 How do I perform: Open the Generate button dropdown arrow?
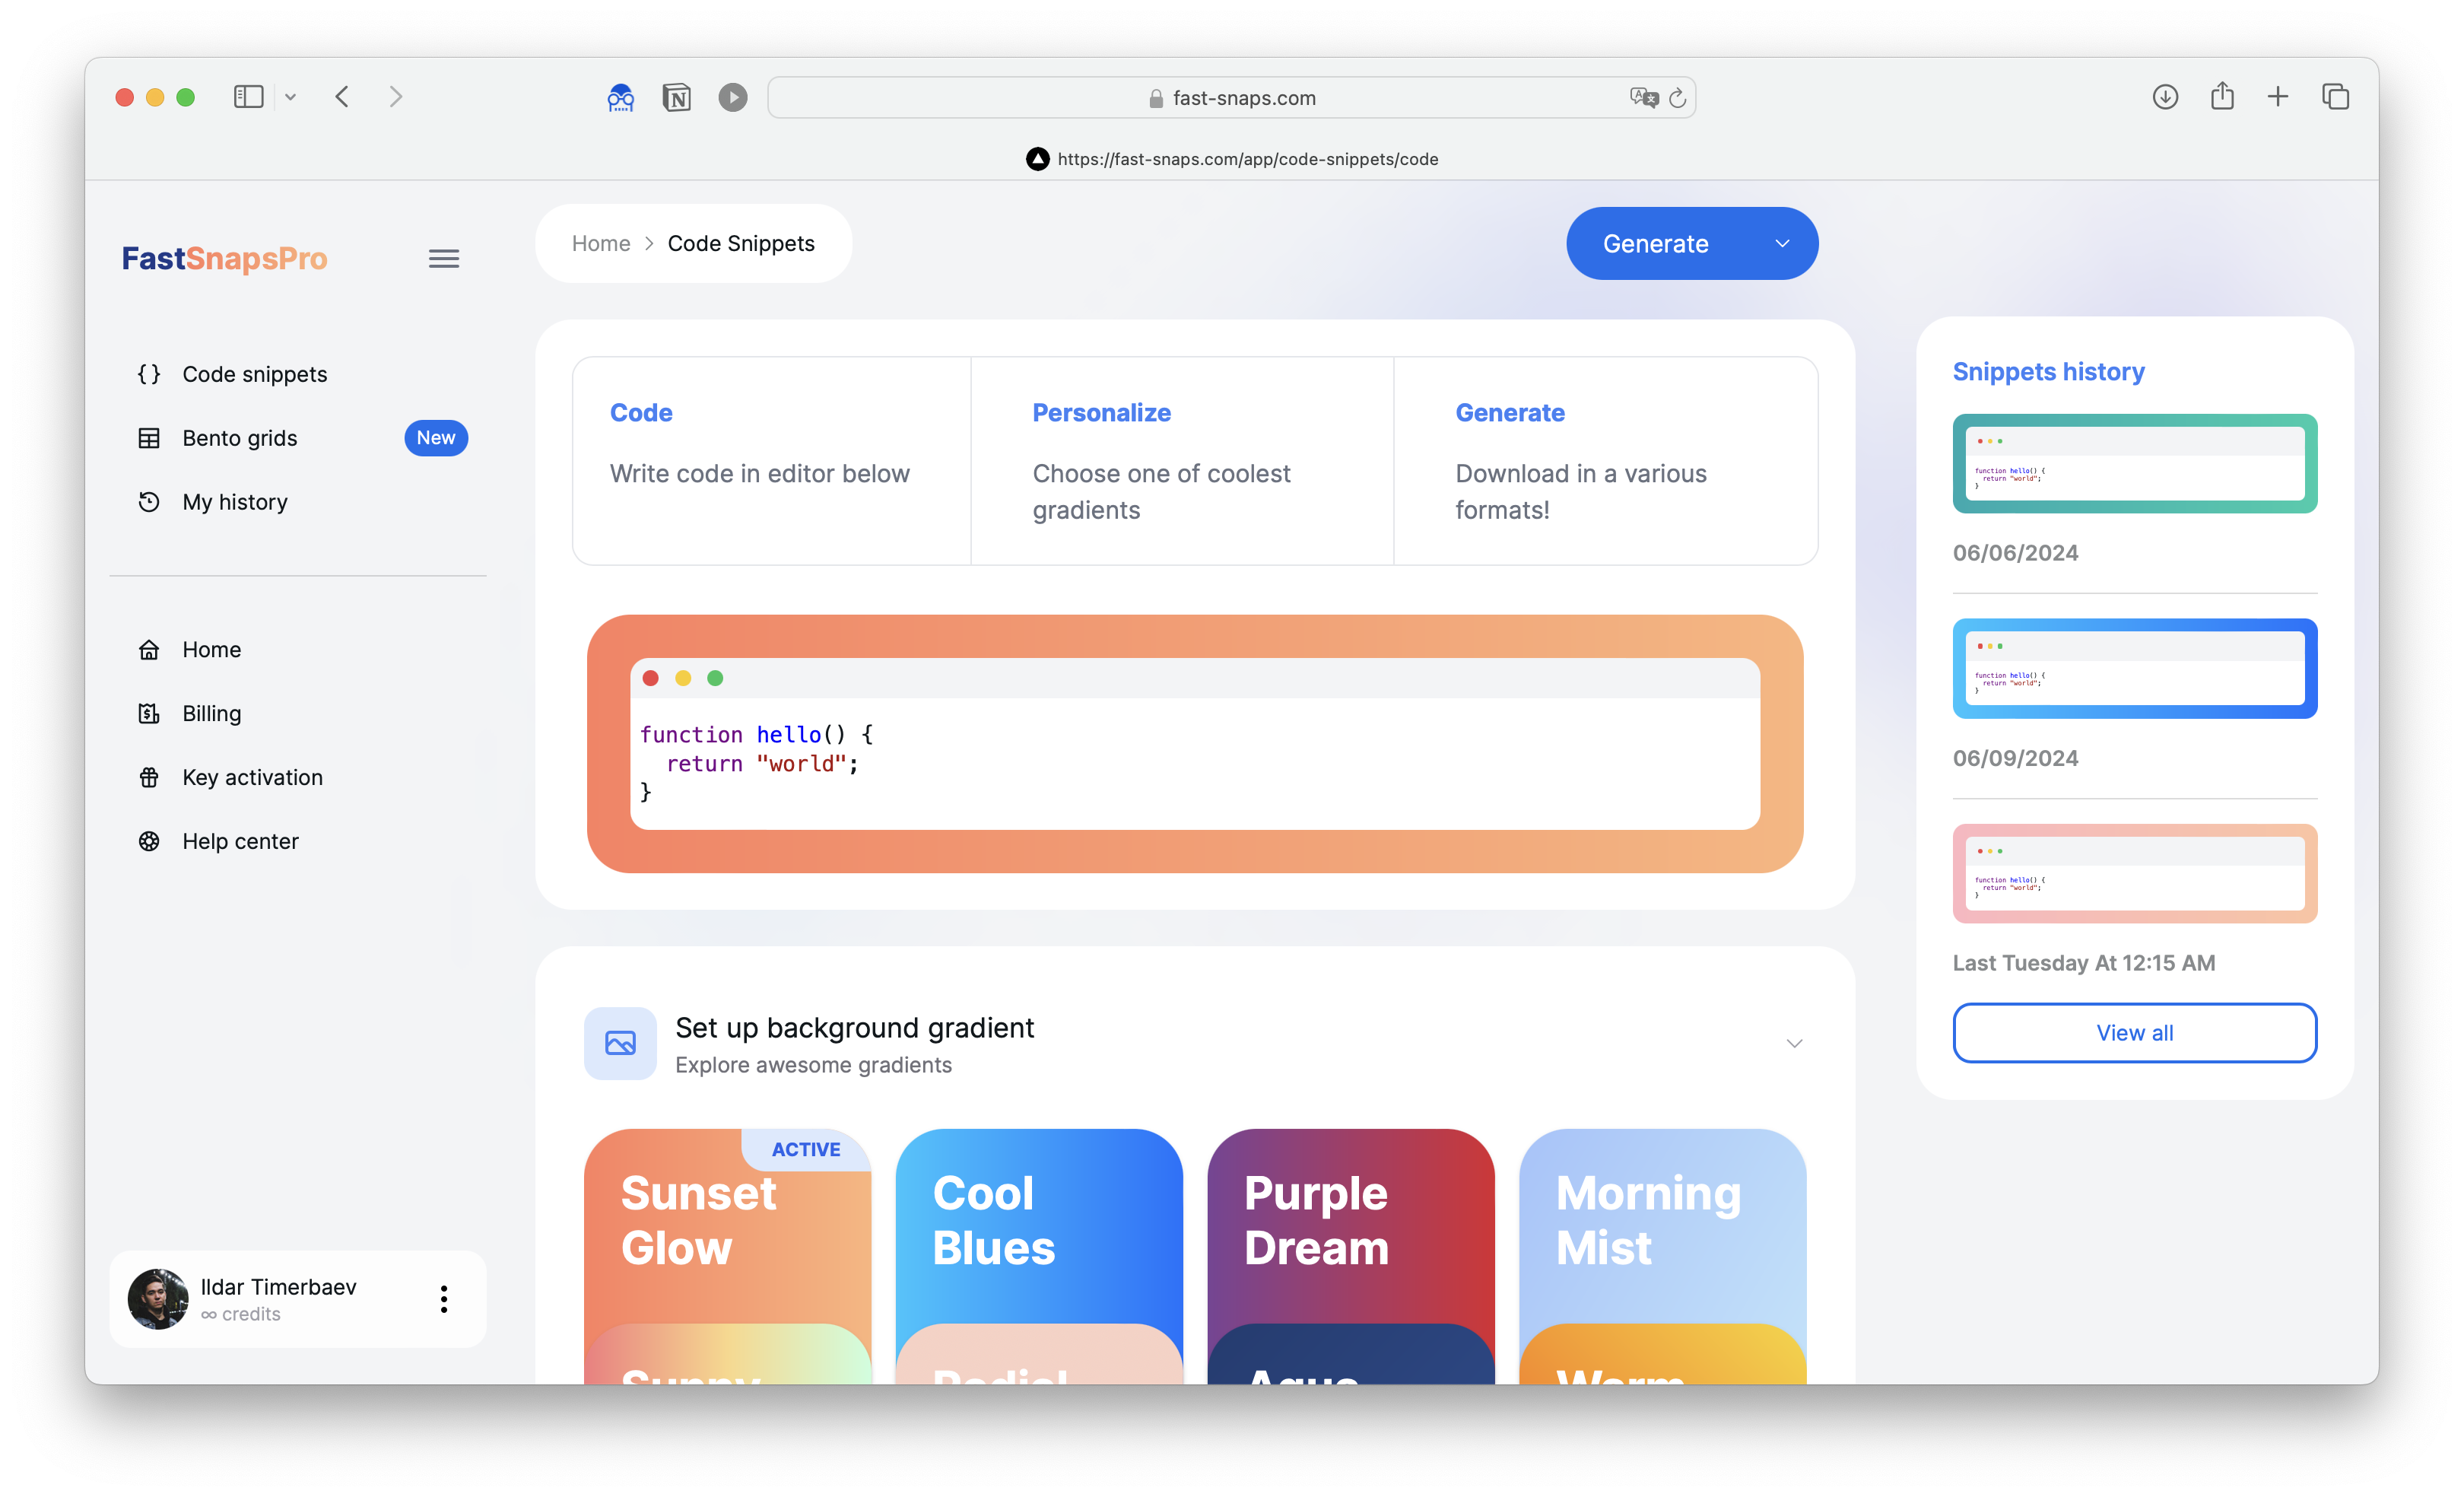(1782, 244)
